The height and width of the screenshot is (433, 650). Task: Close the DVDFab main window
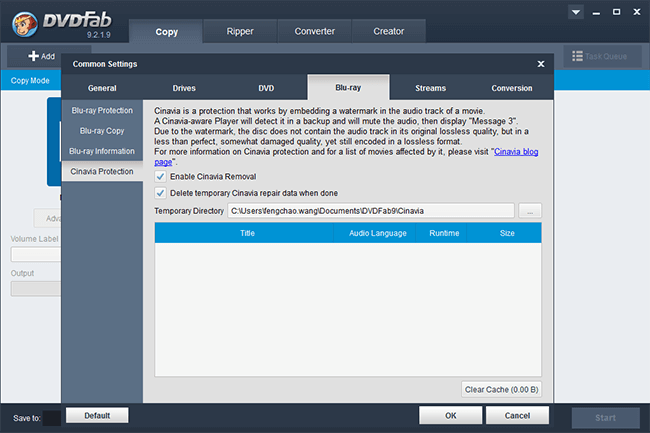click(x=637, y=12)
